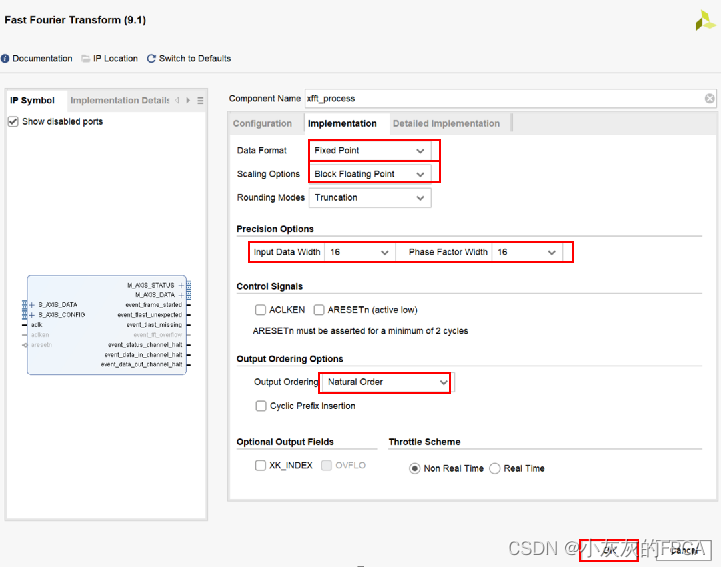Select Real Time throttle scheme
Screen dimensions: 721x567
point(495,469)
